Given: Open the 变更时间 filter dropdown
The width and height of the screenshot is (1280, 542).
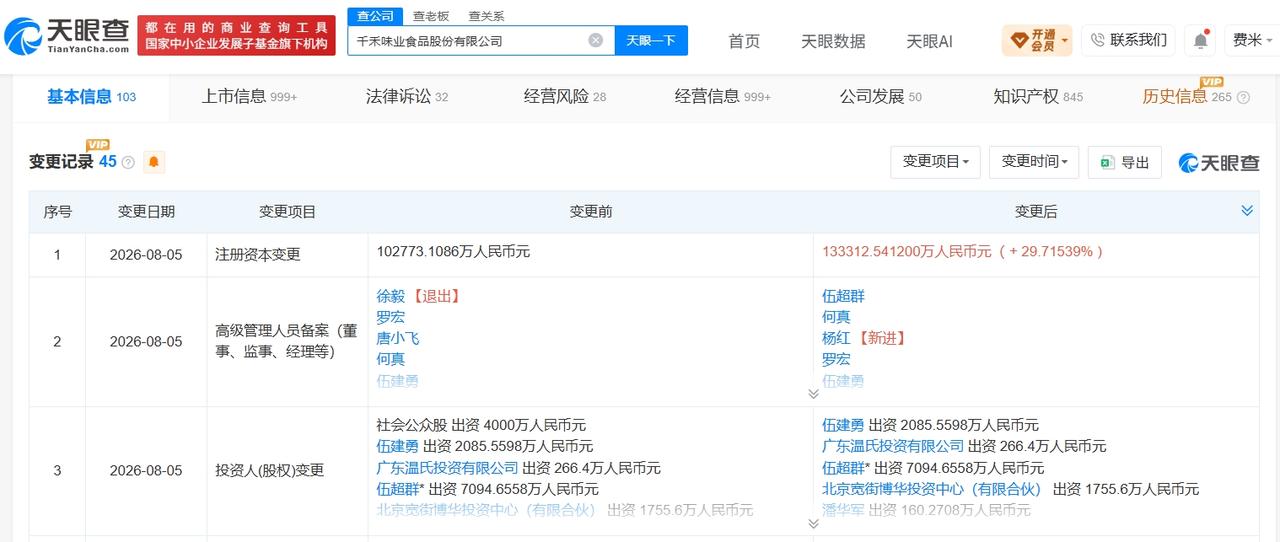Looking at the screenshot, I should pos(1034,162).
